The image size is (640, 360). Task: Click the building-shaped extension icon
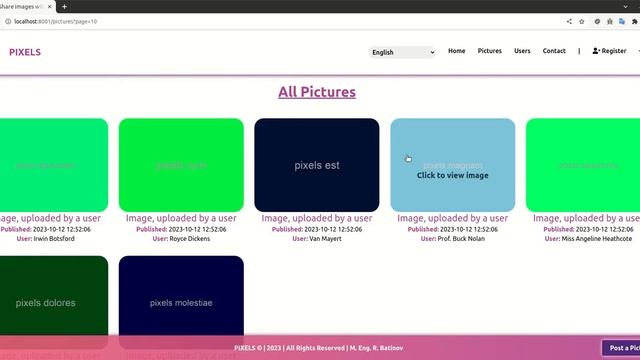pyautogui.click(x=609, y=22)
